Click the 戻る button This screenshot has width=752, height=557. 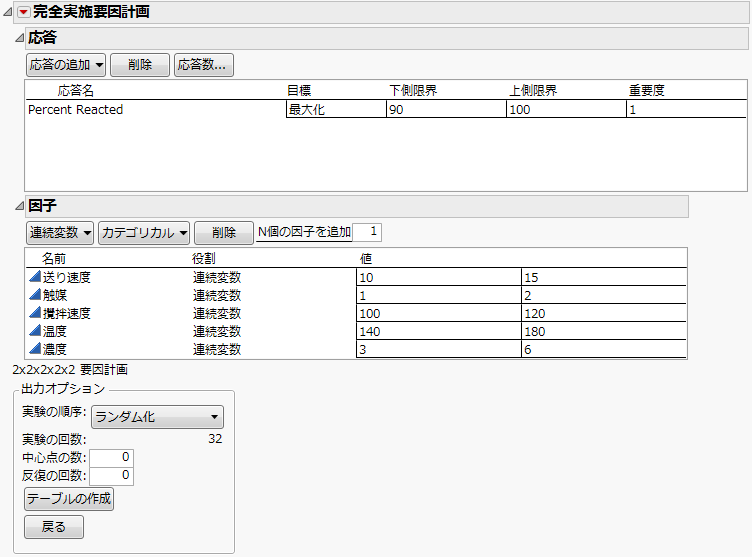pyautogui.click(x=54, y=527)
